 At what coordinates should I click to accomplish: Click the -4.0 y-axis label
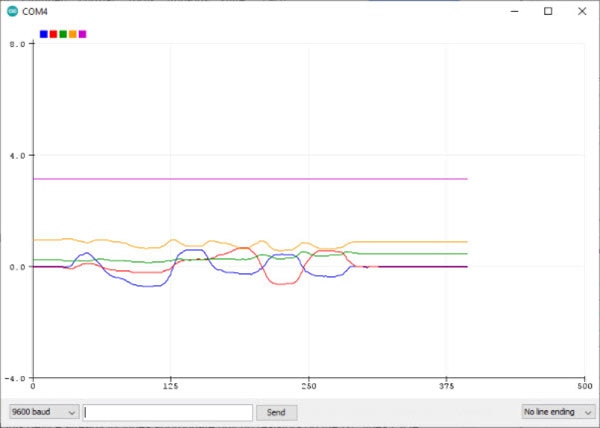[15, 378]
